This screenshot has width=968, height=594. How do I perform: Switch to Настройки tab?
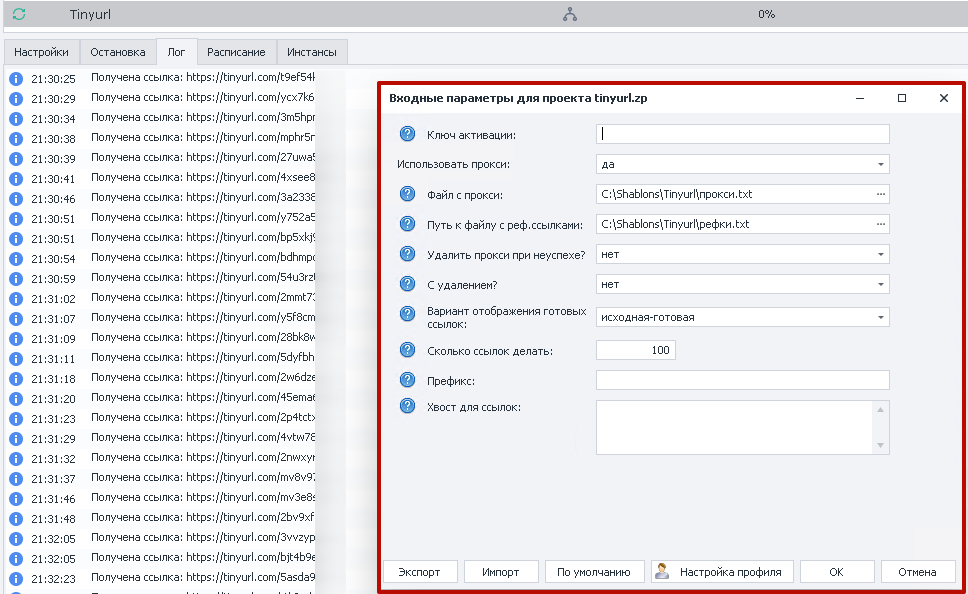41,52
